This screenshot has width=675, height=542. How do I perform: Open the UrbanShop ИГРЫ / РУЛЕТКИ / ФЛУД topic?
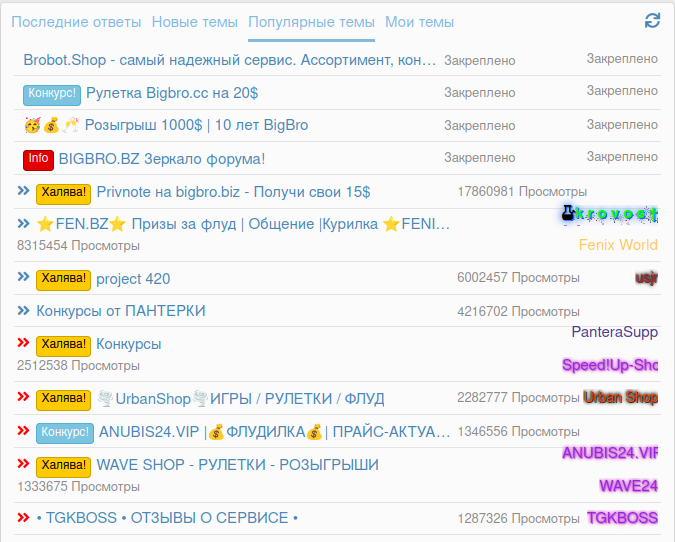click(241, 399)
